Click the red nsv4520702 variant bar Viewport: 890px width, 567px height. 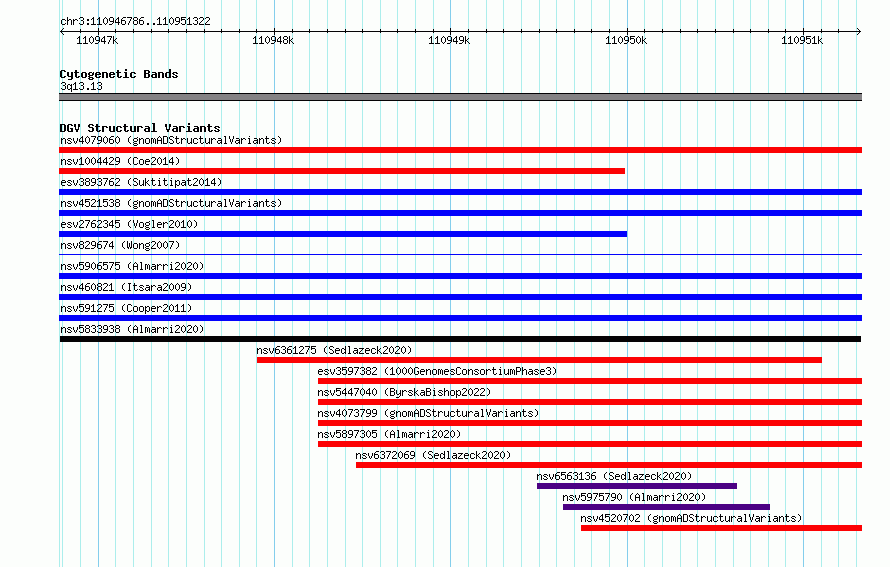tap(721, 528)
